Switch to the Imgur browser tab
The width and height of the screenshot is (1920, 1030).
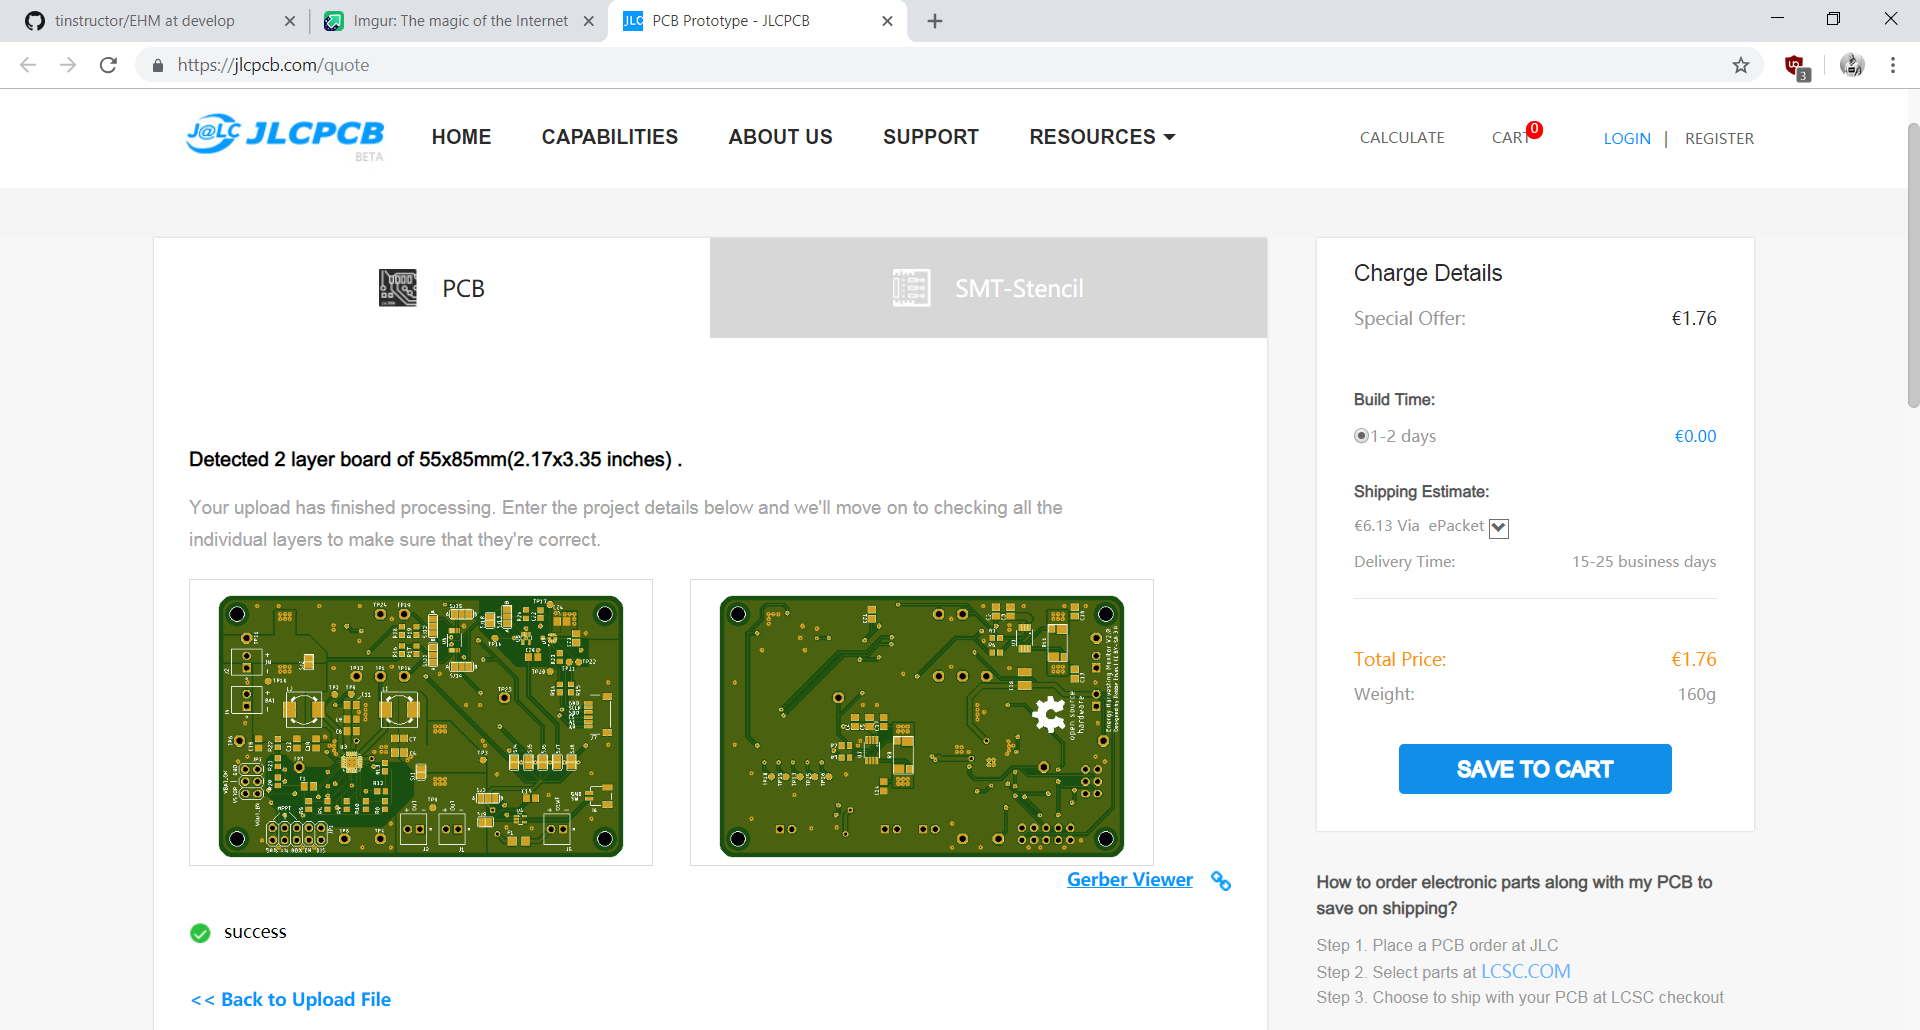tap(460, 21)
